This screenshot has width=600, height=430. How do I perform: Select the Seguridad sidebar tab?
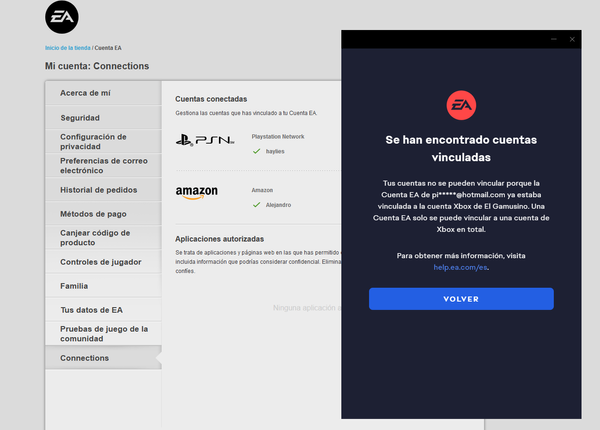coord(80,117)
